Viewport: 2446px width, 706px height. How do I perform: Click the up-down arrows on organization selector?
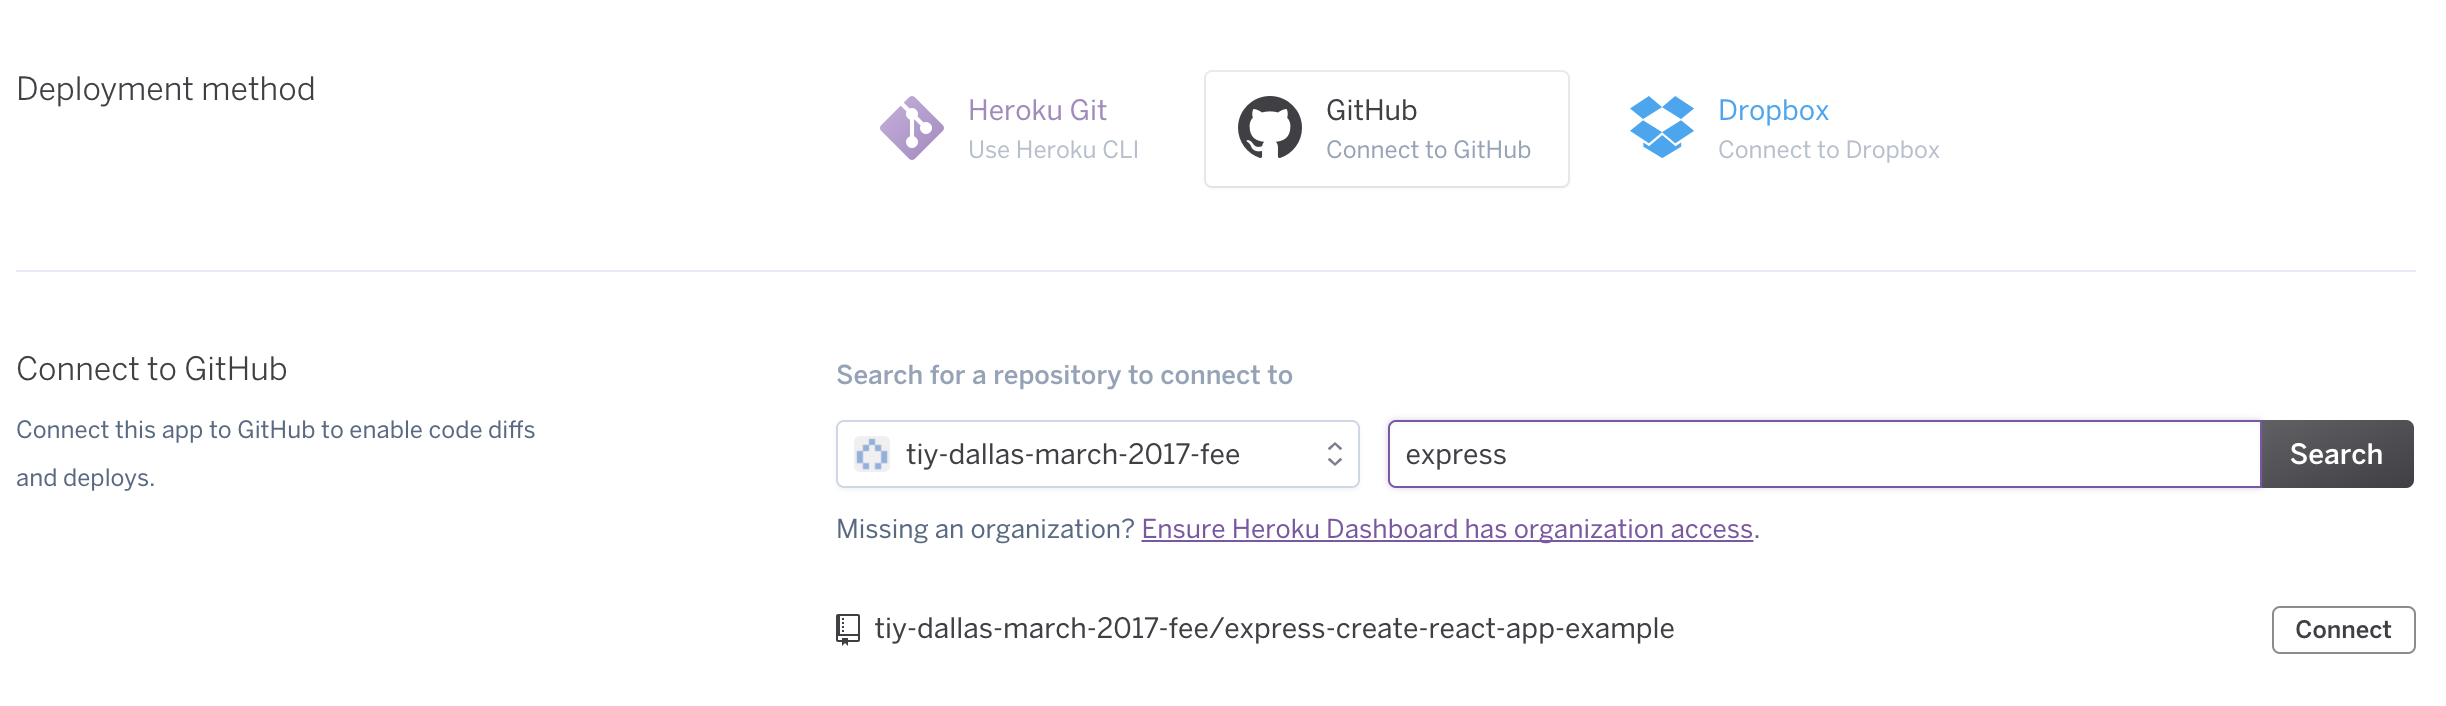point(1334,454)
